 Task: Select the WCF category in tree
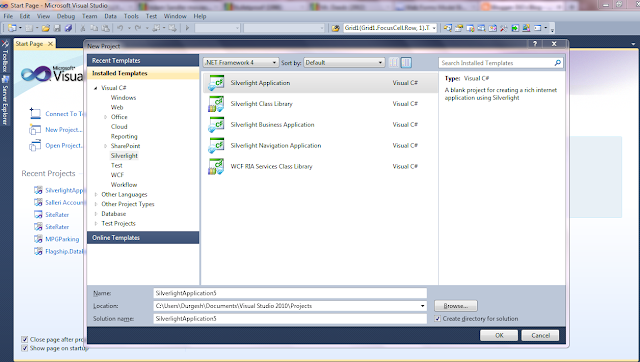[117, 175]
